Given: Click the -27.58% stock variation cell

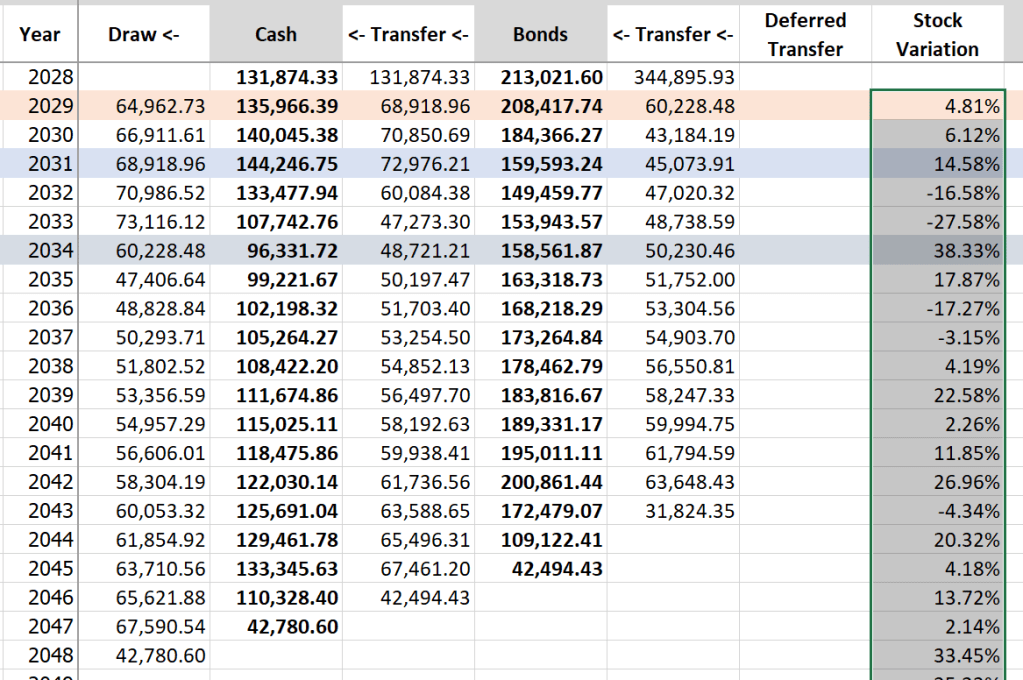Looking at the screenshot, I should [937, 222].
